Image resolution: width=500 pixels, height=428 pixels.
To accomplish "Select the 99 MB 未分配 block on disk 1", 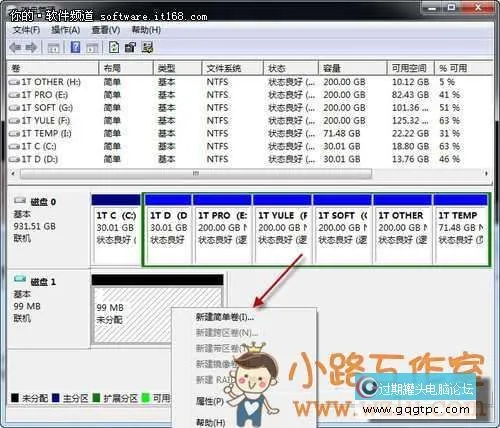I will (157, 309).
